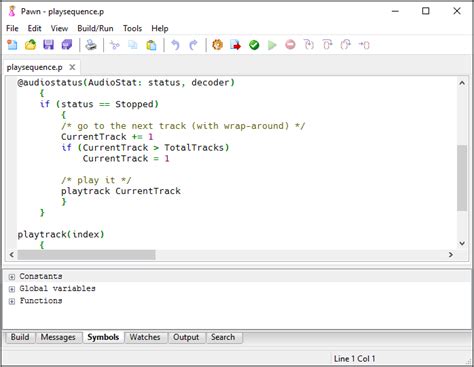Open the Help menu
474x367 pixels.
[x=160, y=28]
